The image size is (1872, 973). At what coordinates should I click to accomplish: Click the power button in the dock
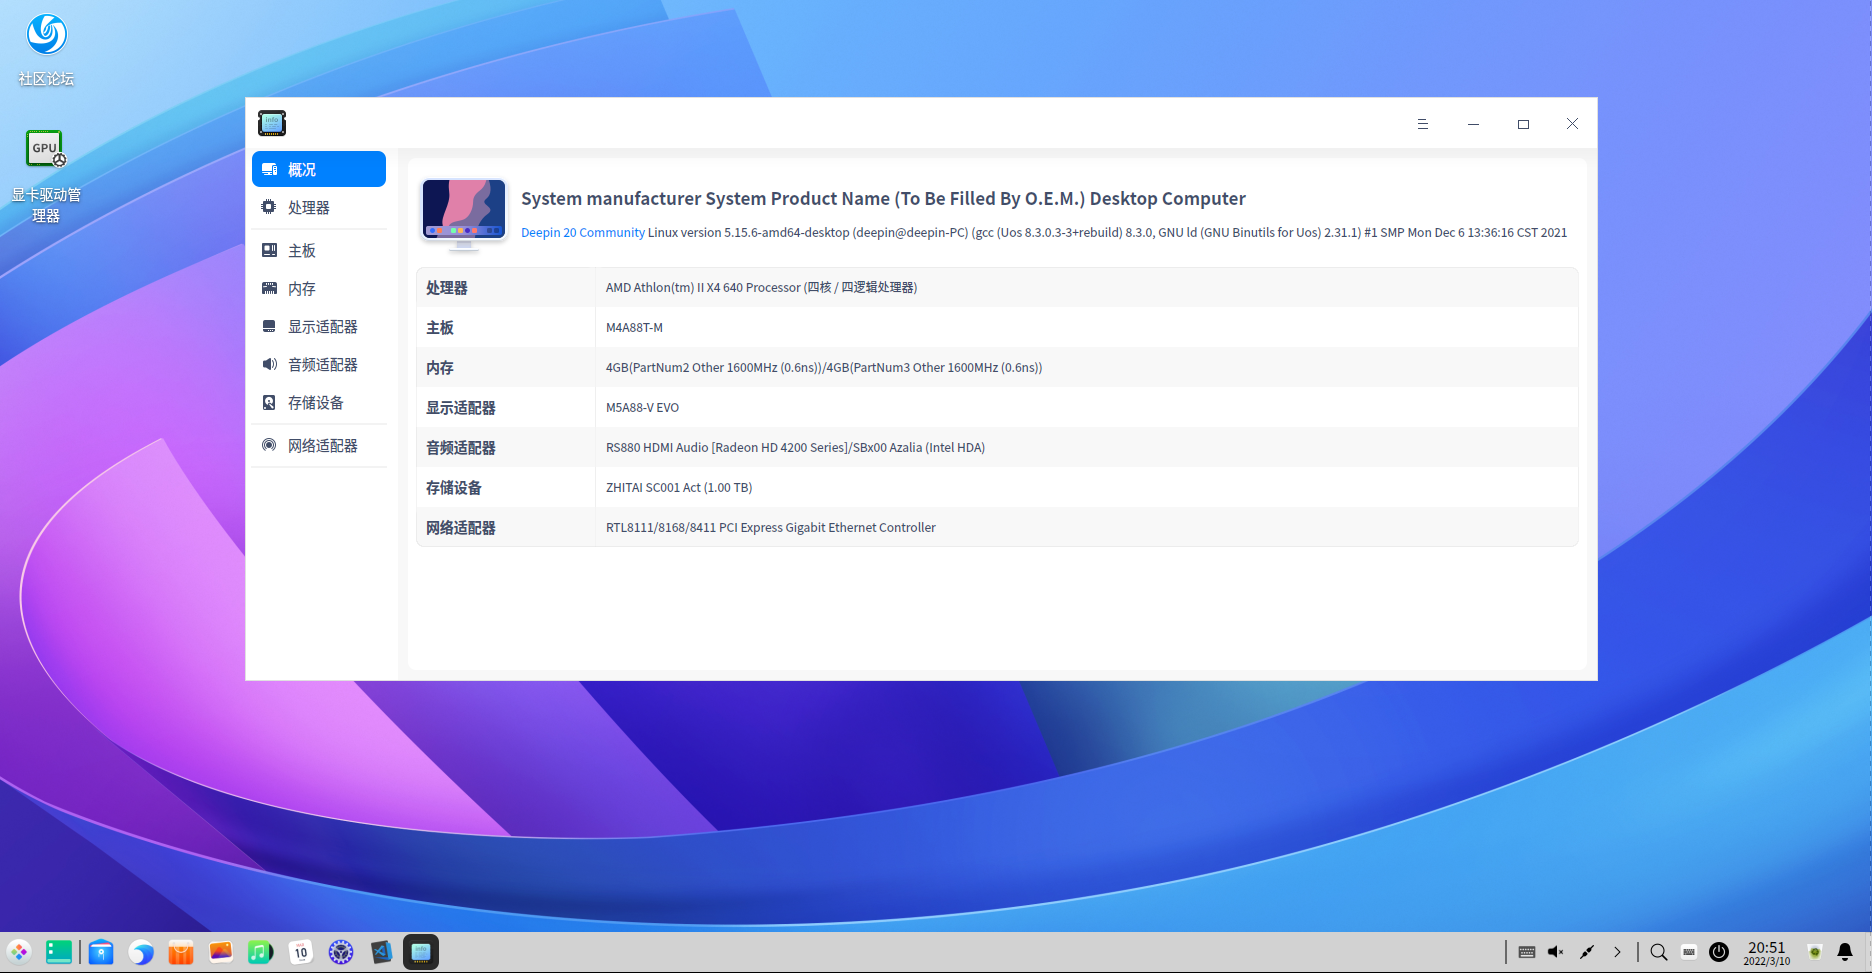[x=1719, y=952]
